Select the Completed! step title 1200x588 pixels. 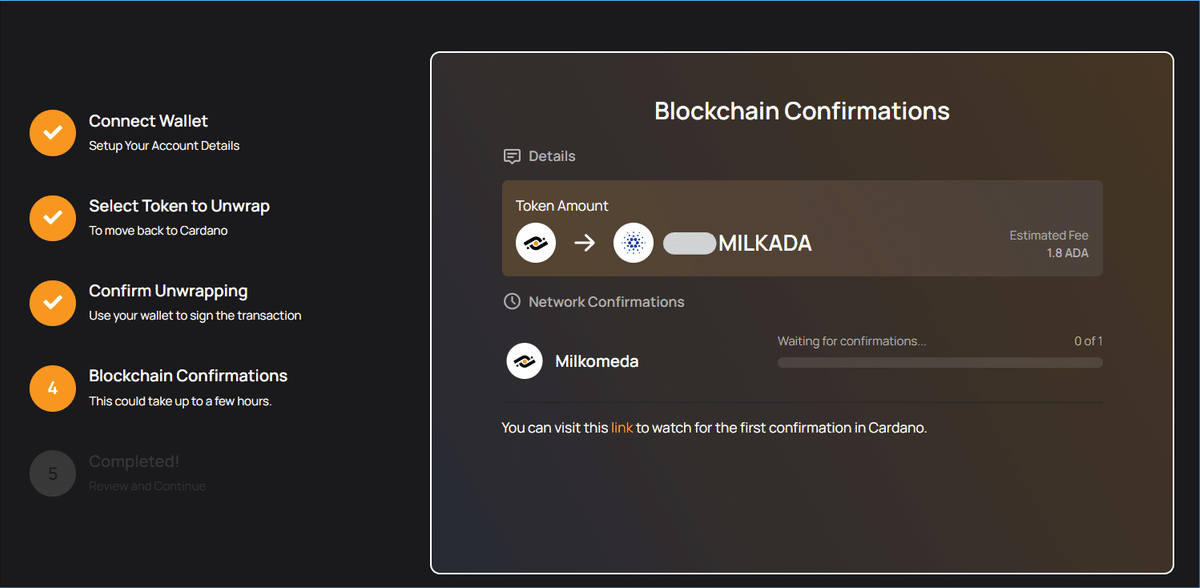134,462
